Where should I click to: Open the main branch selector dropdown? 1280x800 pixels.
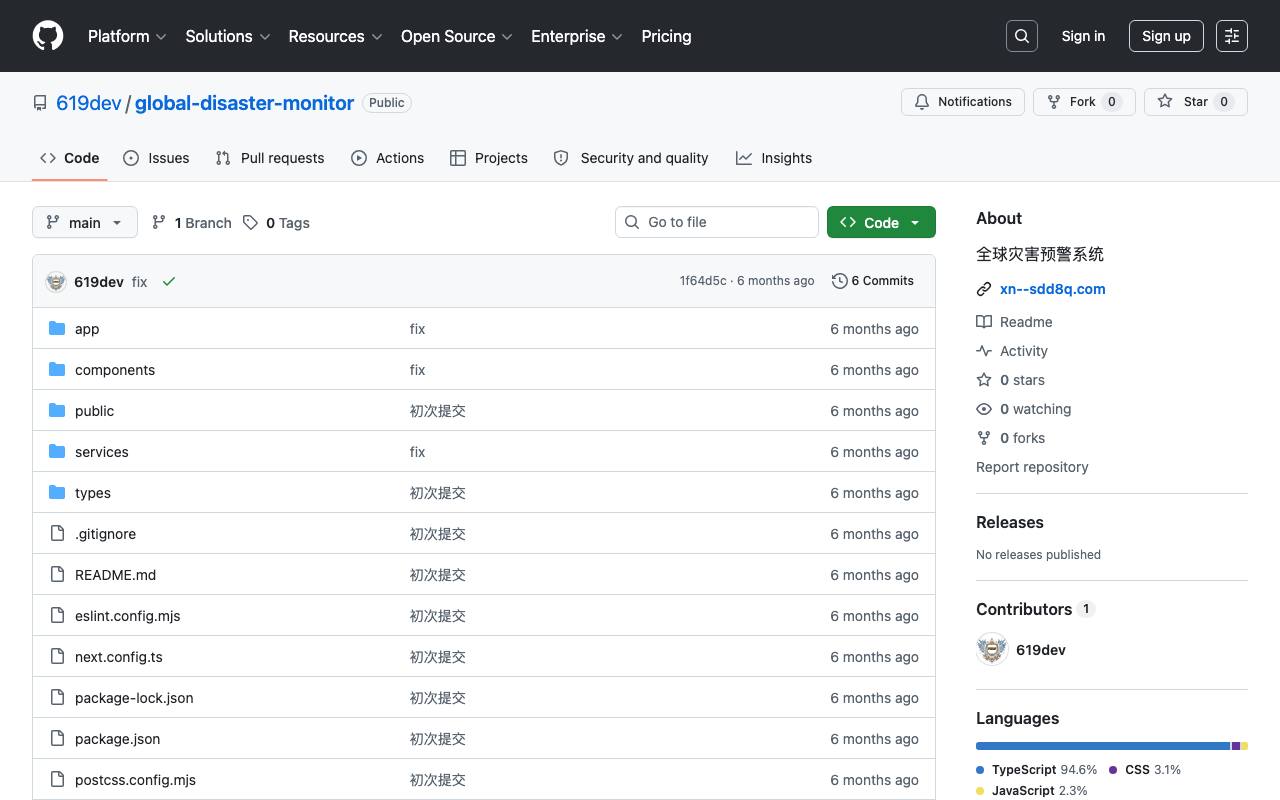[x=85, y=222]
